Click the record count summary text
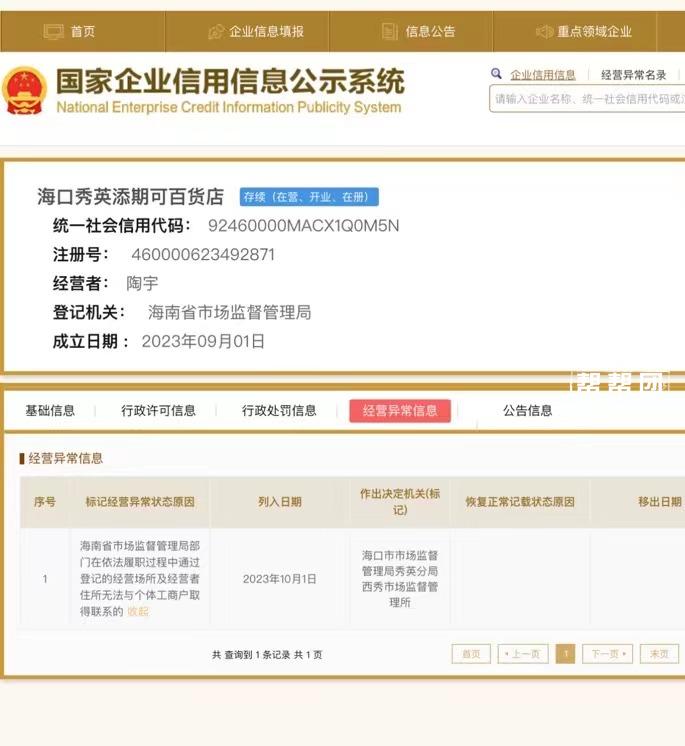The width and height of the screenshot is (685, 746). (267, 655)
